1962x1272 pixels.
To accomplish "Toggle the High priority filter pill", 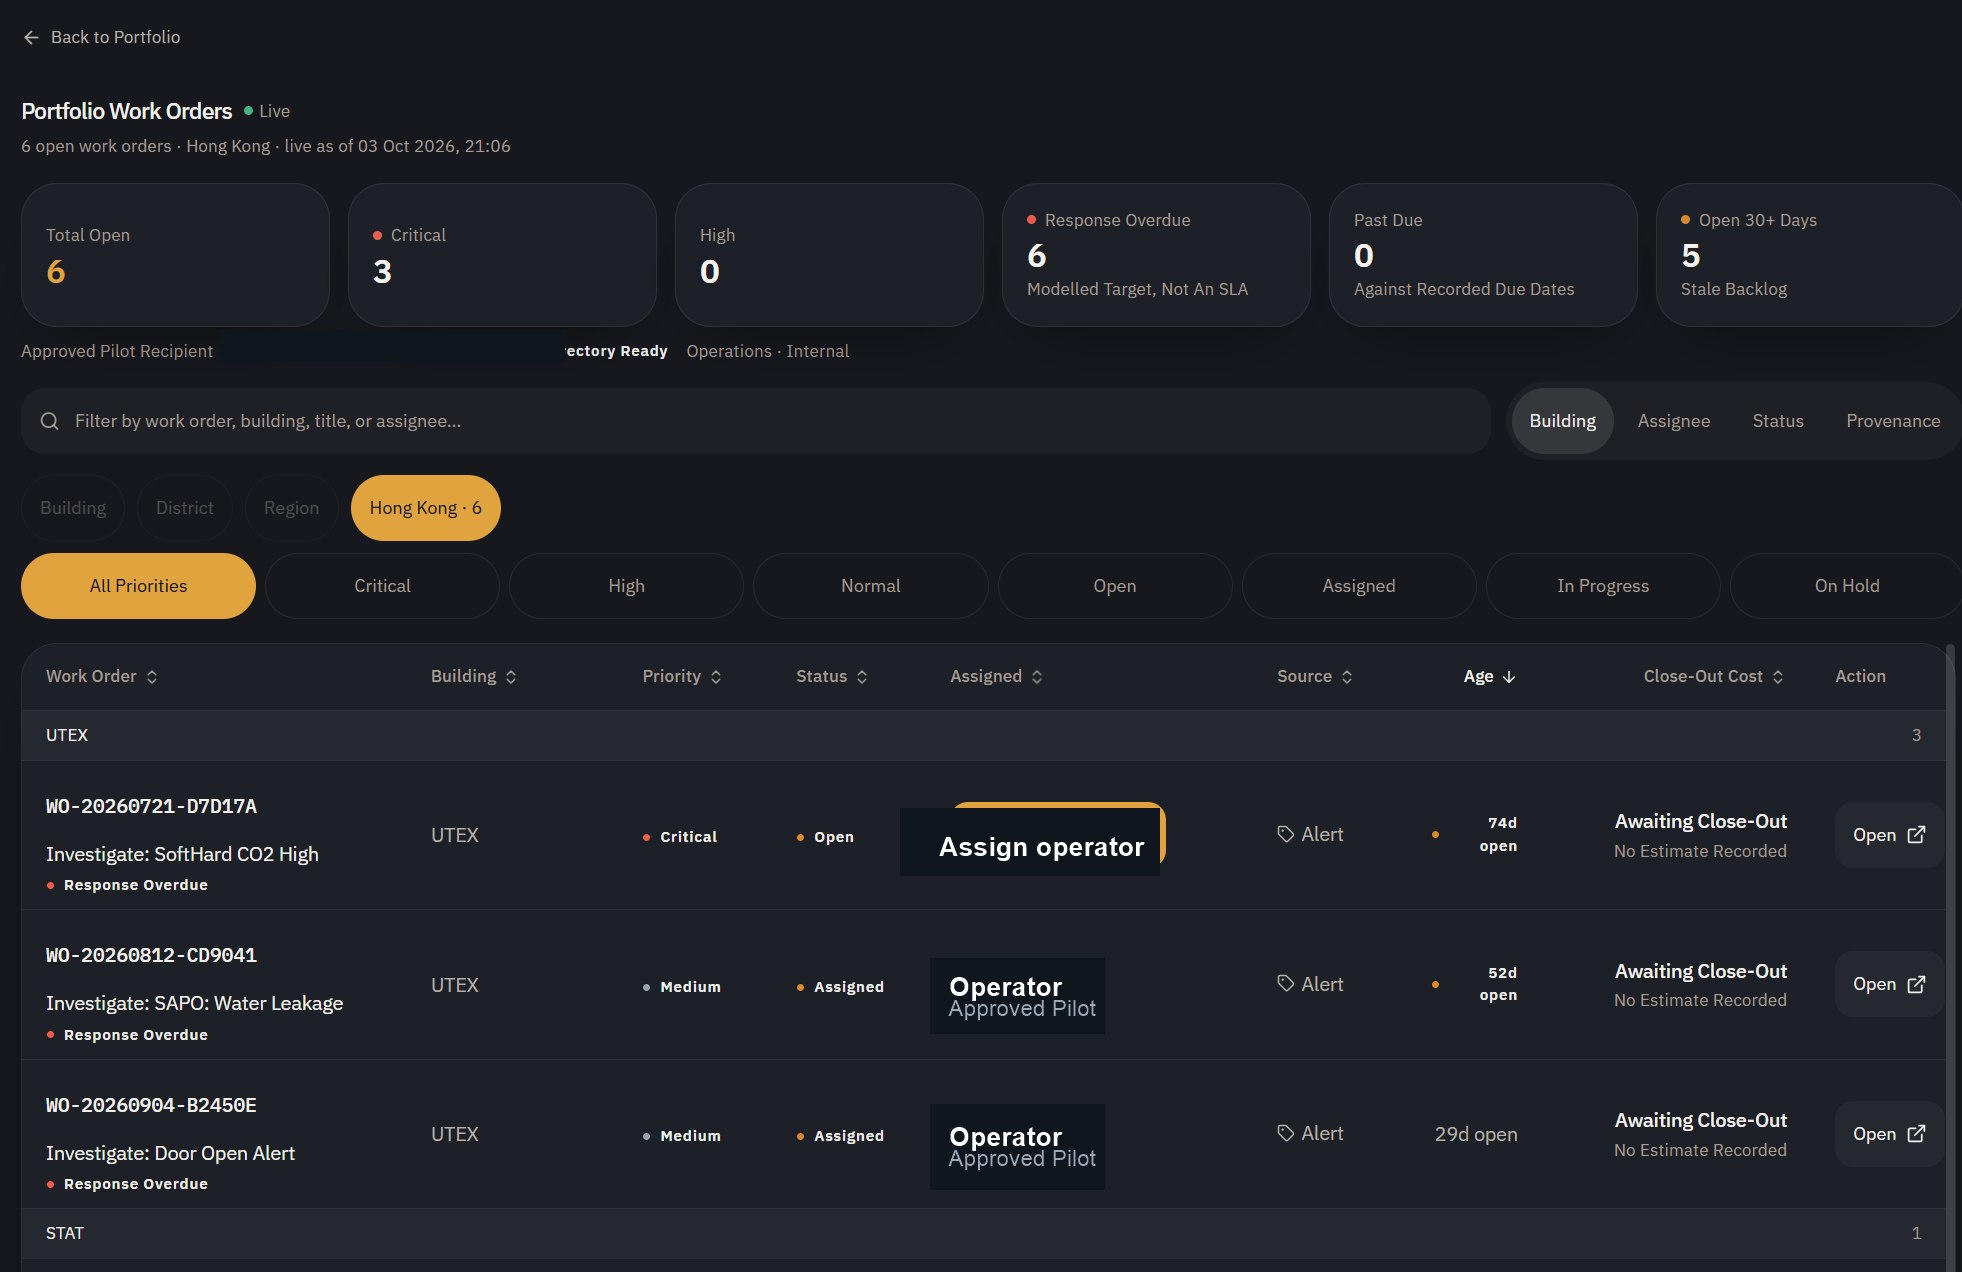I will [626, 586].
